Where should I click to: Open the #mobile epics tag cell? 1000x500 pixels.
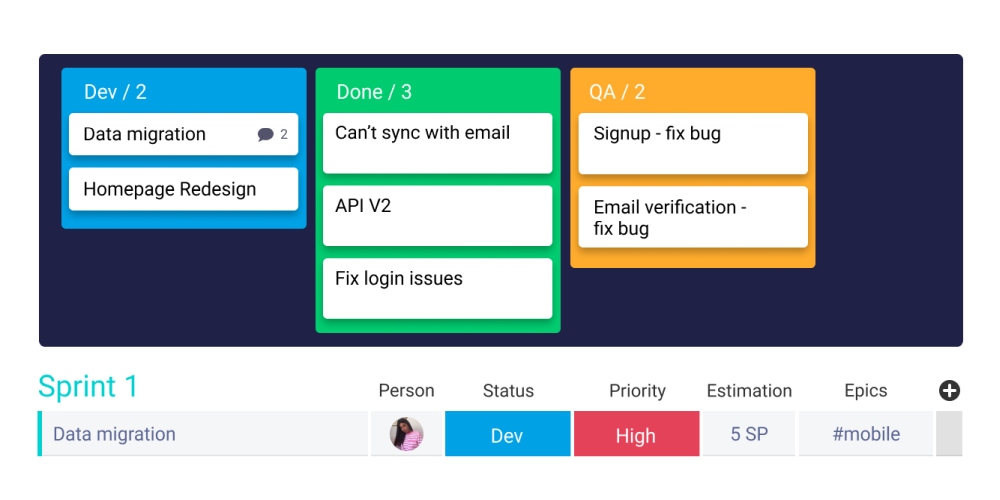click(866, 434)
